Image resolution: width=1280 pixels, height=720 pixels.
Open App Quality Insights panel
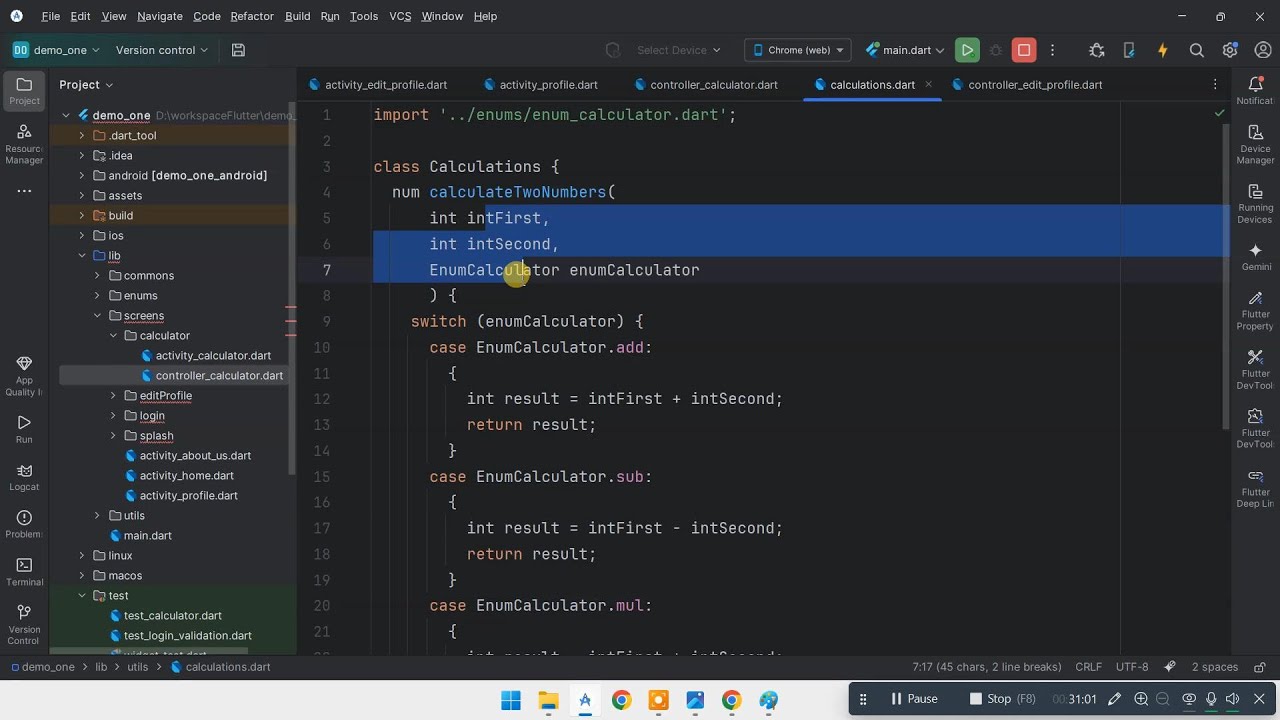24,376
